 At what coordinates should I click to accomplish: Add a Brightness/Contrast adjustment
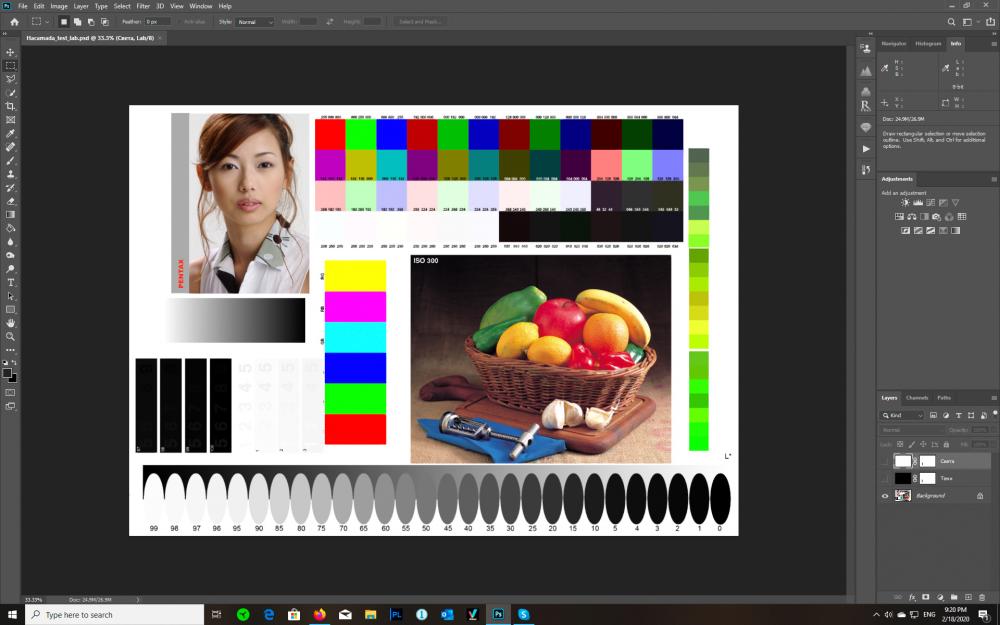coord(906,203)
